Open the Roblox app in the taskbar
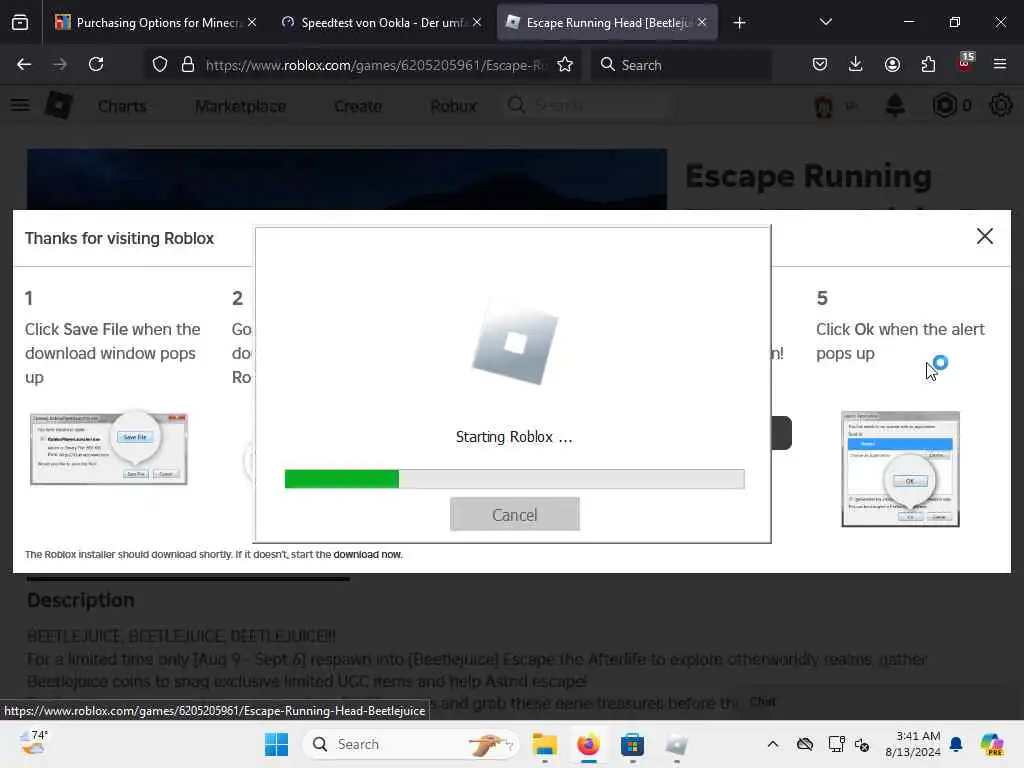The height and width of the screenshot is (768, 1024). (677, 744)
